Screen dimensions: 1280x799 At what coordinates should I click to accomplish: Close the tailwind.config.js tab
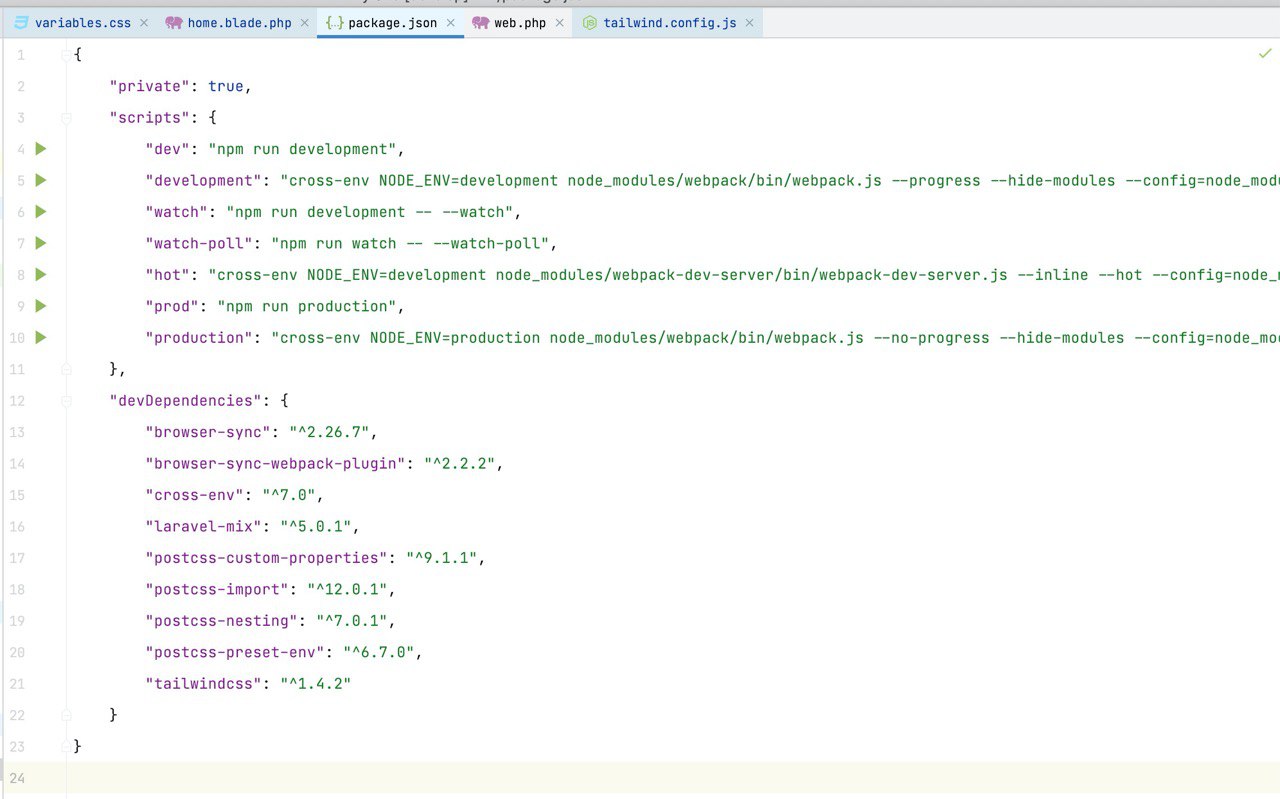point(748,22)
